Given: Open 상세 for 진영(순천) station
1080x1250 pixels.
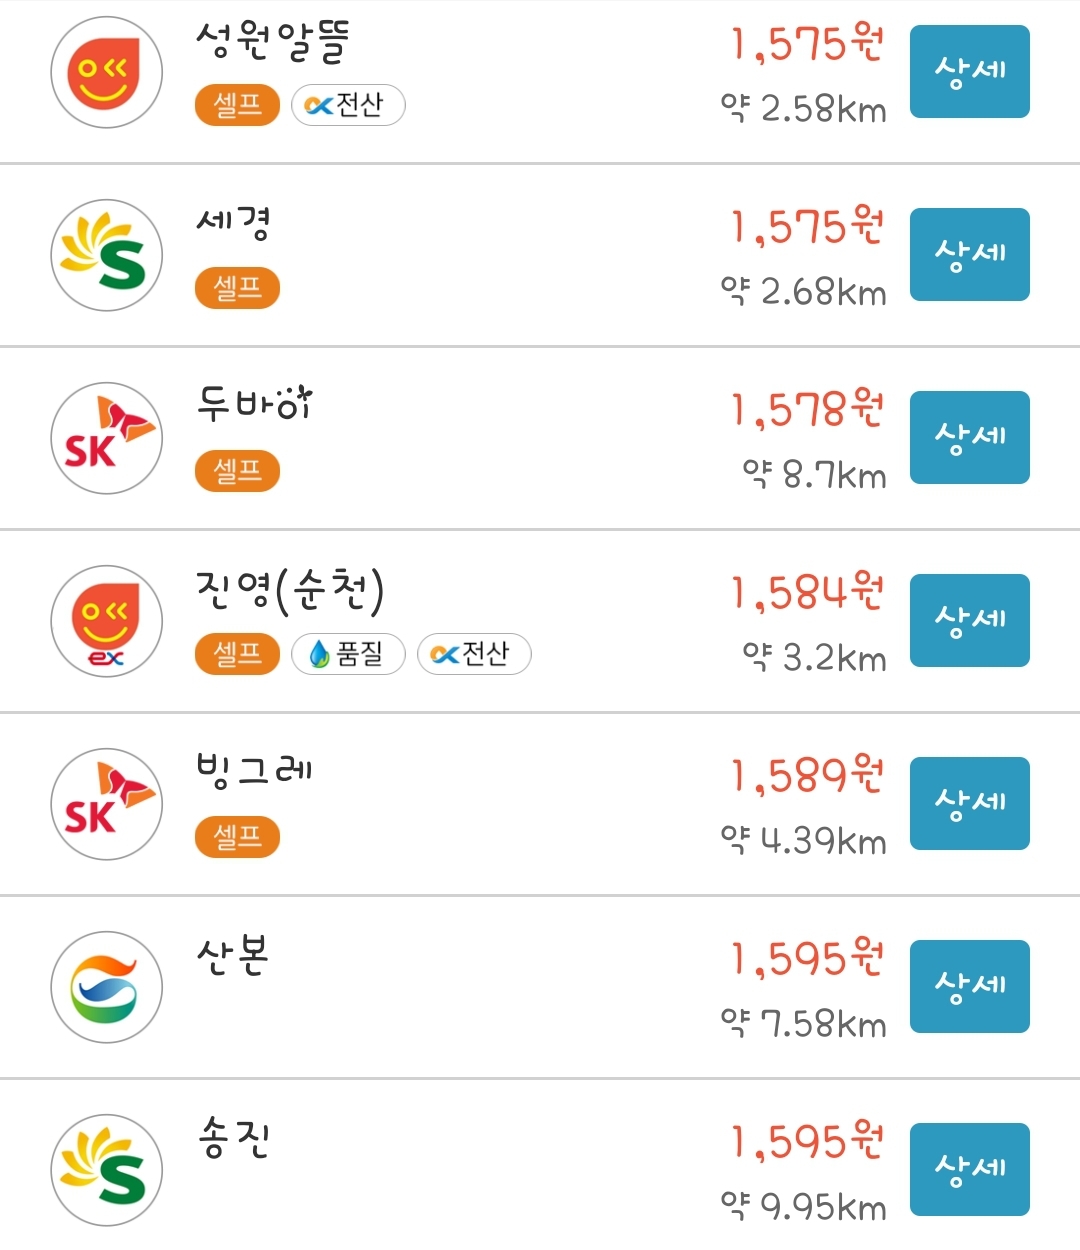Looking at the screenshot, I should click(x=970, y=620).
